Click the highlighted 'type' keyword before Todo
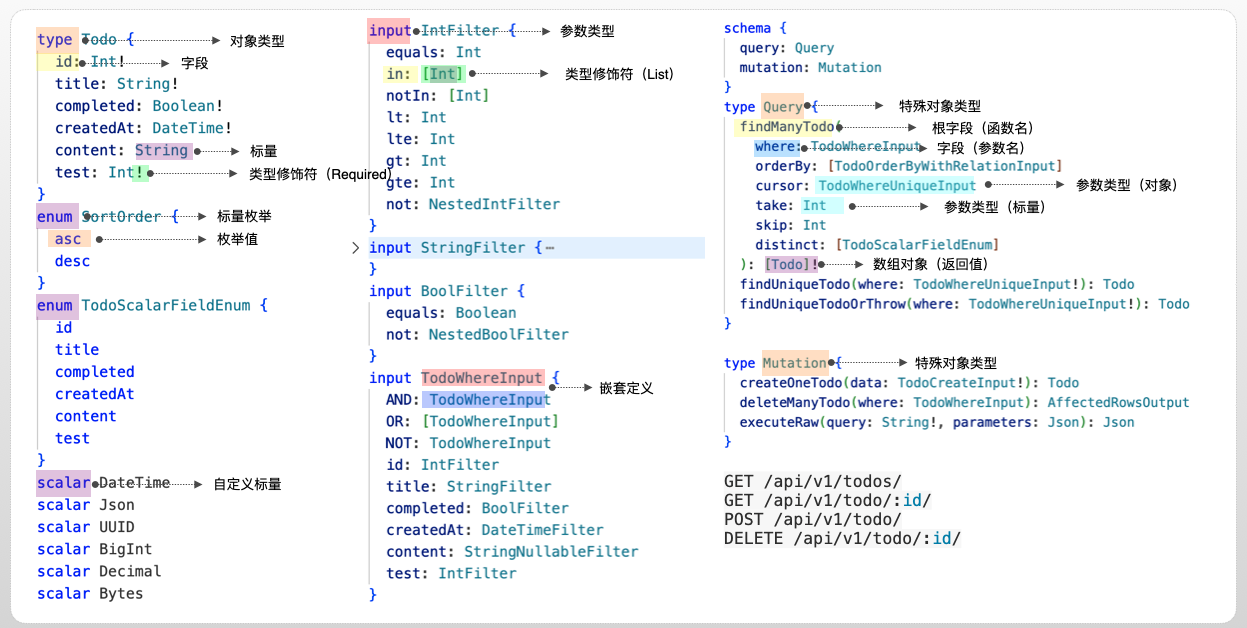1247x628 pixels. (55, 40)
